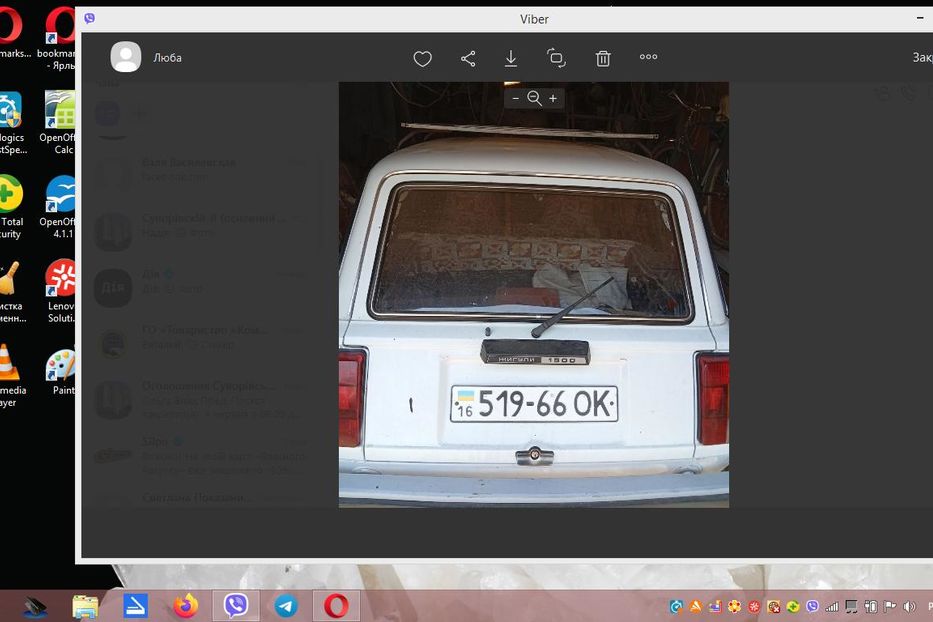The height and width of the screenshot is (622, 933).
Task: Click the sender name Люба
Action: (167, 58)
